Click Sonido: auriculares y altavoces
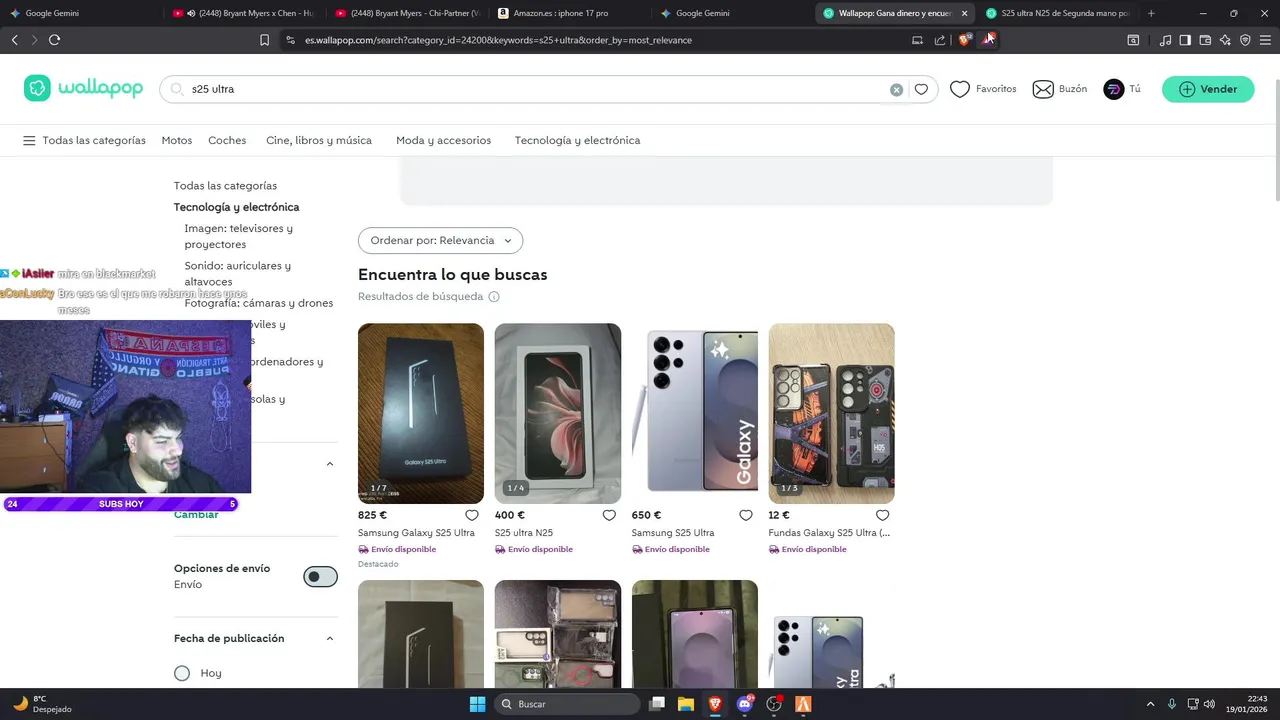Image resolution: width=1280 pixels, height=720 pixels. [237, 273]
